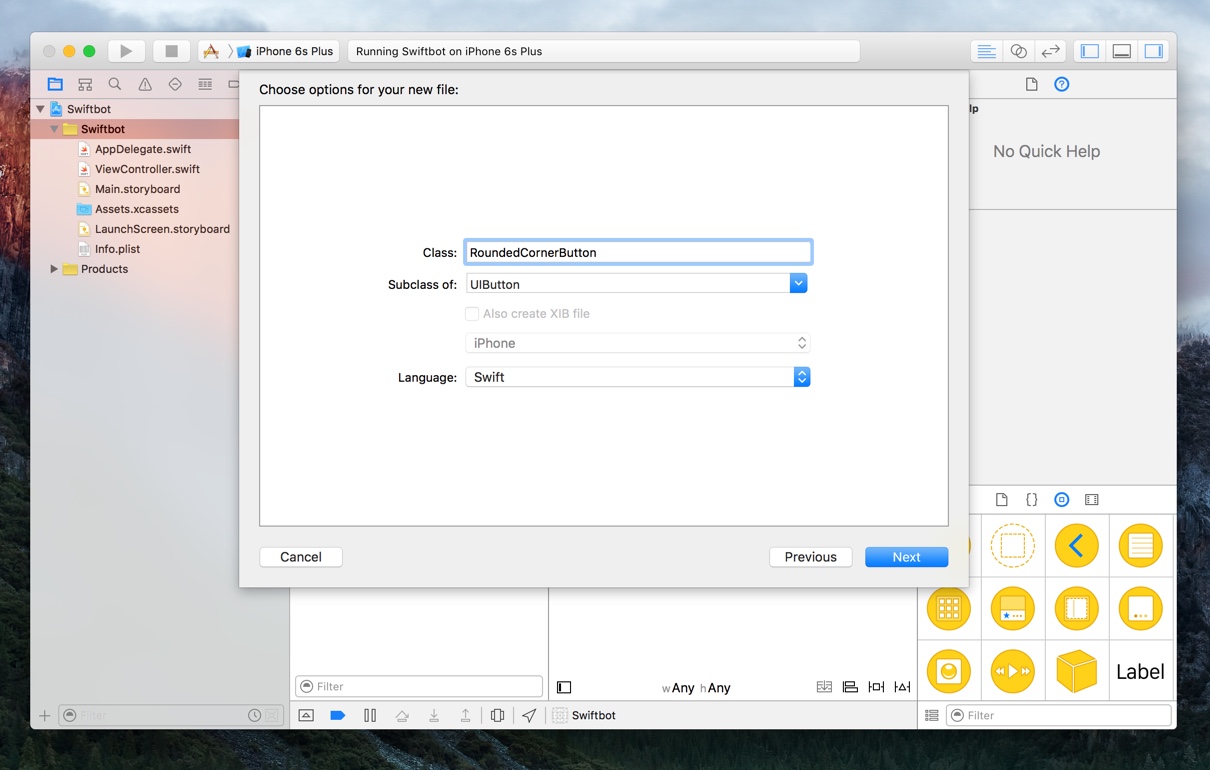Screen dimensions: 1210x770
Task: Open the Issue navigator warning icon
Action: tap(145, 84)
